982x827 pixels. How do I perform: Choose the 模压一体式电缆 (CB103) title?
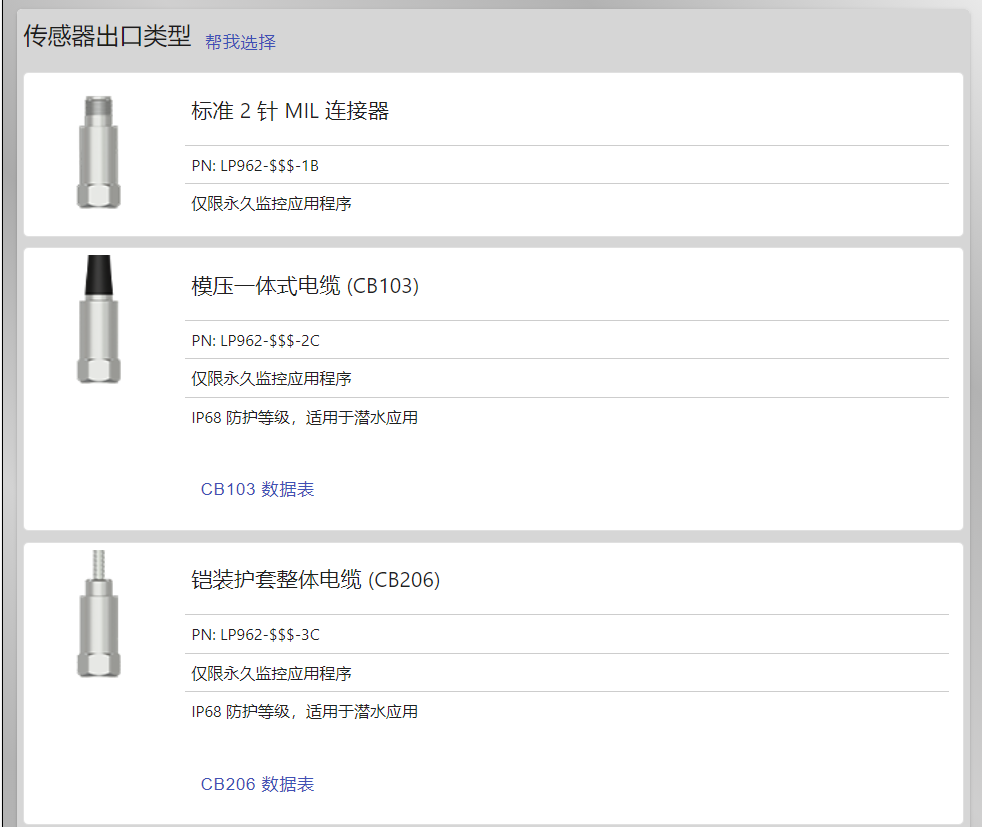[x=305, y=286]
